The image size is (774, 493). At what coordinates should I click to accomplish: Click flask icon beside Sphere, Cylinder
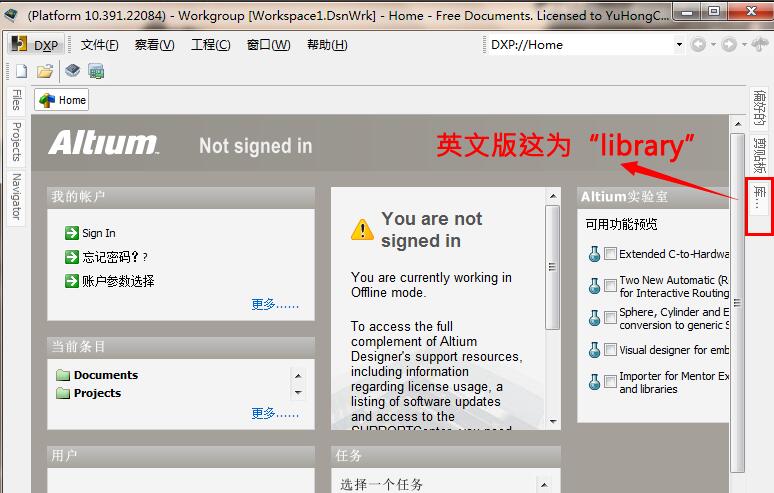click(x=594, y=317)
